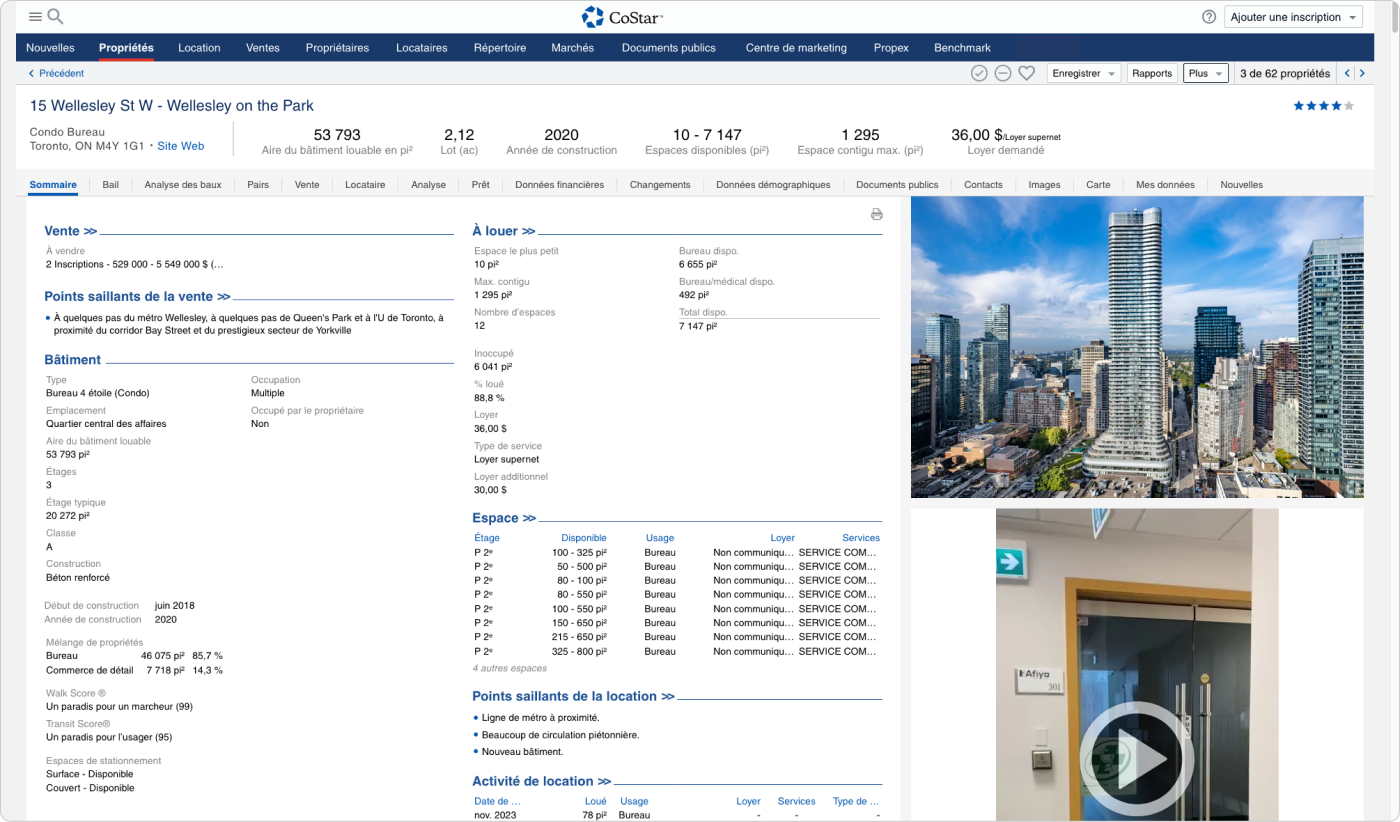Expand the Plus dropdown
Viewport: 1400px width, 822px height.
click(x=1205, y=73)
